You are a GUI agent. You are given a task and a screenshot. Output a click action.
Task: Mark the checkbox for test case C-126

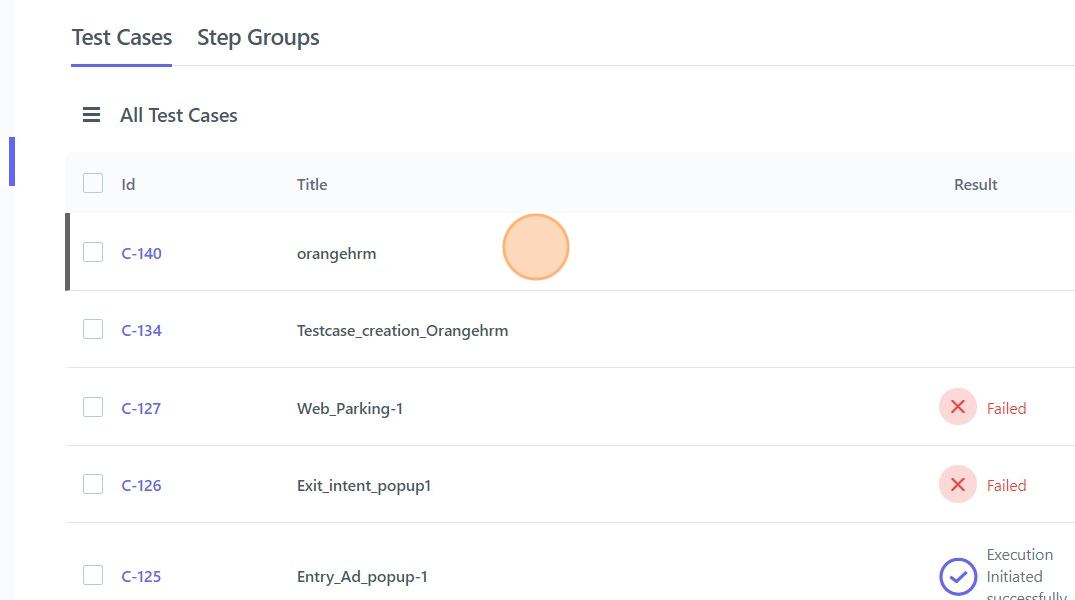(x=93, y=485)
